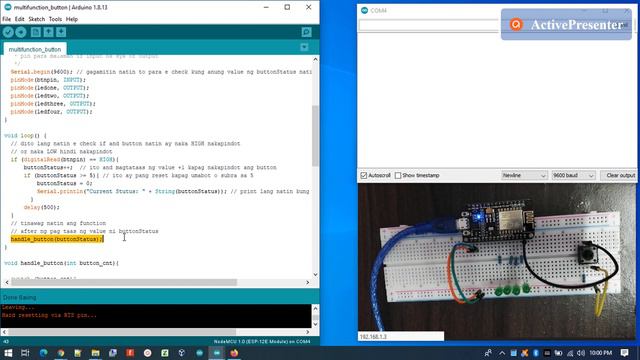Open Serial Monitor magnifier icon
This screenshot has height=360, width=640.
click(x=307, y=32)
